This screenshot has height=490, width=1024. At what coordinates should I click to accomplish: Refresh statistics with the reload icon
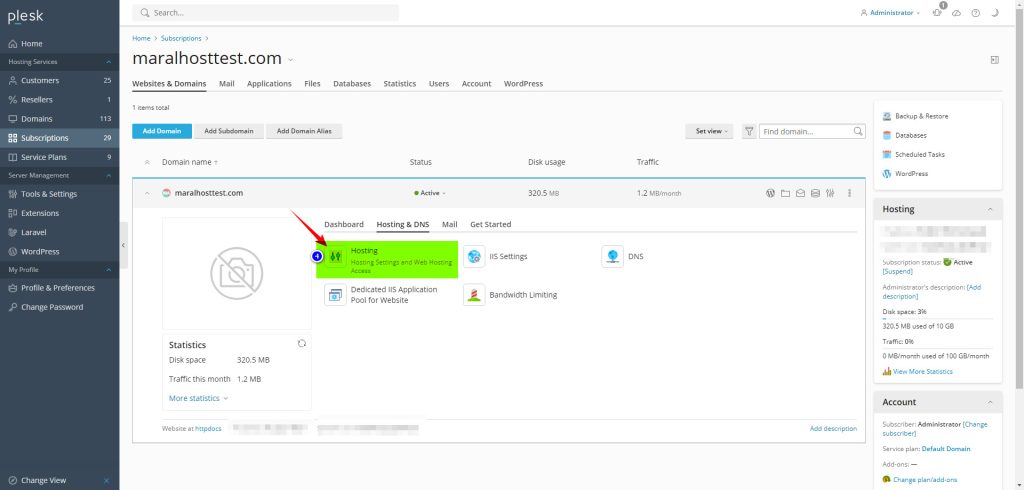(302, 343)
